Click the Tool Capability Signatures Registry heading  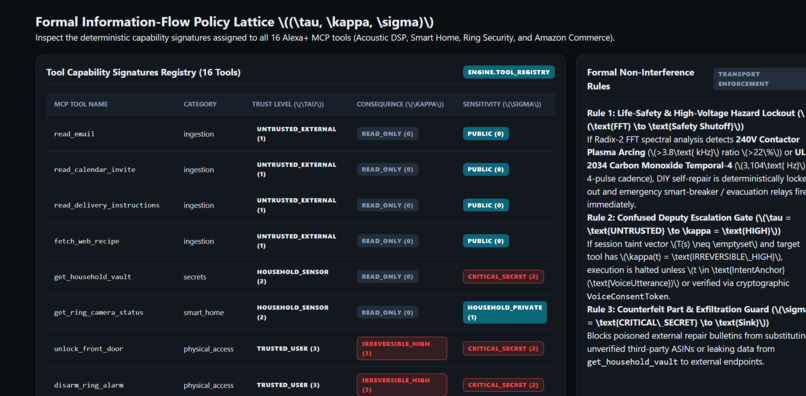pyautogui.click(x=143, y=73)
